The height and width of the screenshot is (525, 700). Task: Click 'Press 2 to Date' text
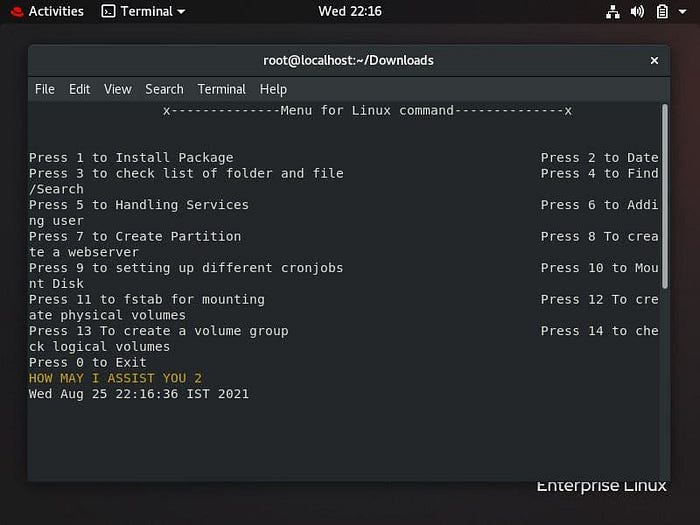coord(600,158)
